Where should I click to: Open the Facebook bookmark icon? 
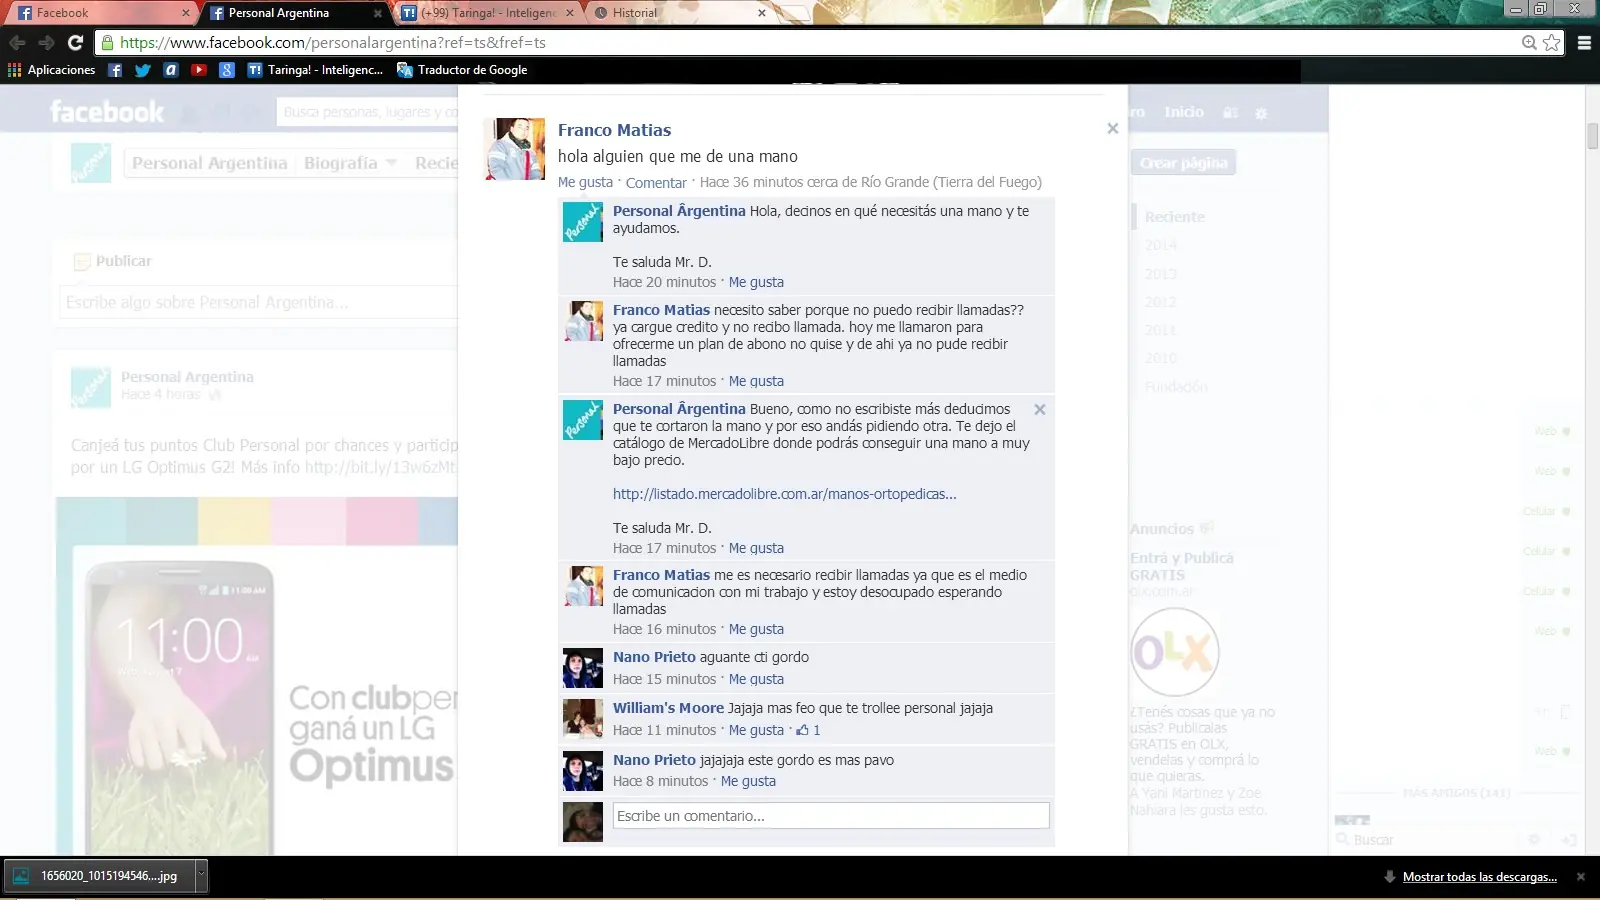coord(115,70)
